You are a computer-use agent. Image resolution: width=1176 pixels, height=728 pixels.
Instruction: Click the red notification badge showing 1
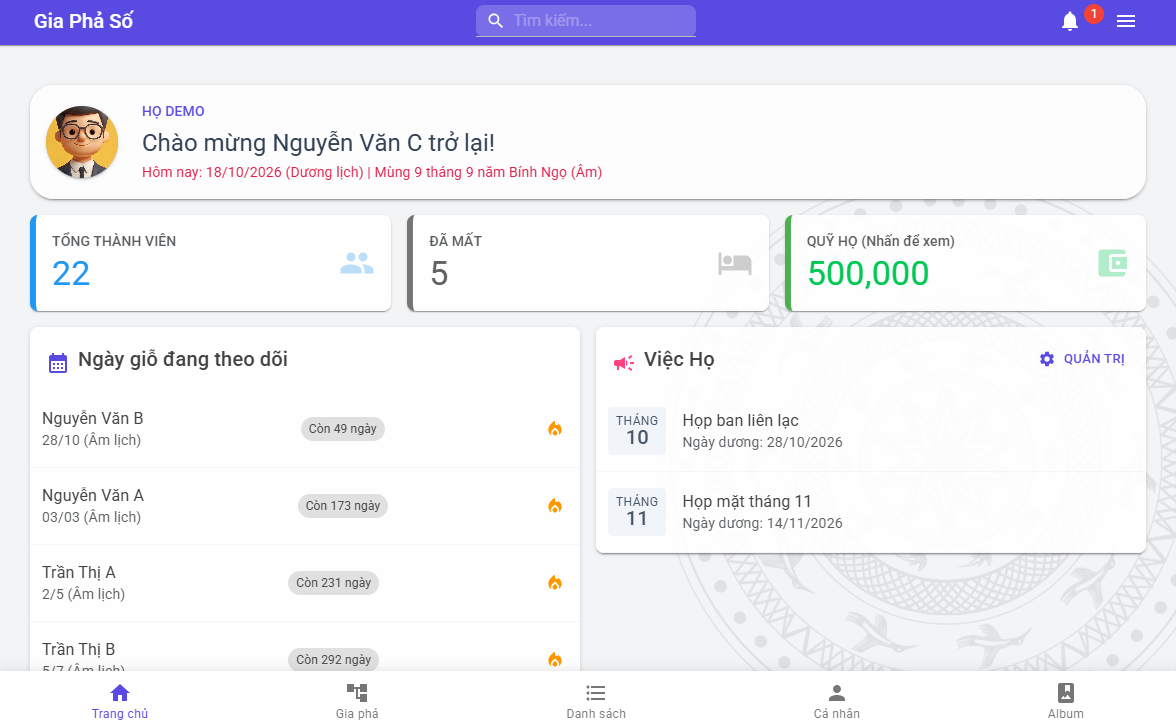(1094, 13)
